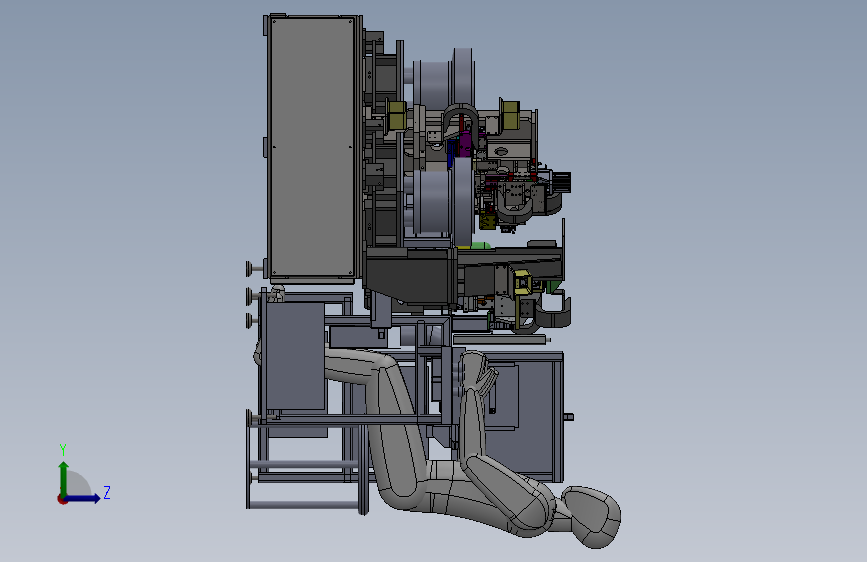Click the blue Z axis arrow of the view triad
This screenshot has width=867, height=562.
(83, 498)
